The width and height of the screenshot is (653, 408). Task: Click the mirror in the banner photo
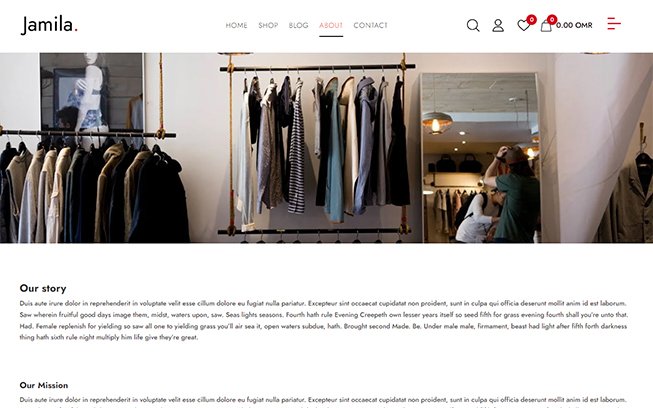click(480, 158)
